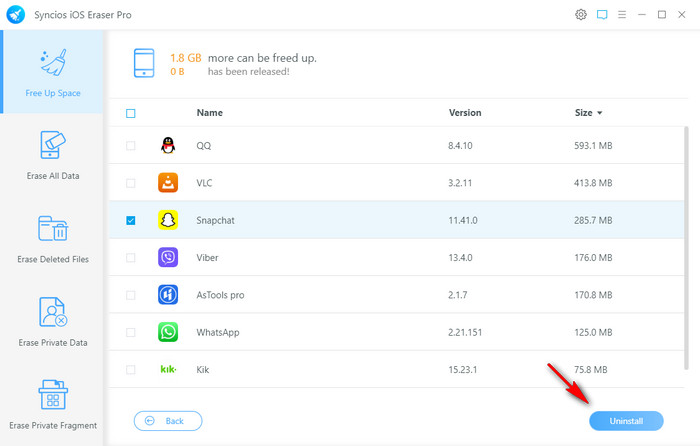Open the settings gear icon
Screen dimensions: 700x446
tap(581, 15)
